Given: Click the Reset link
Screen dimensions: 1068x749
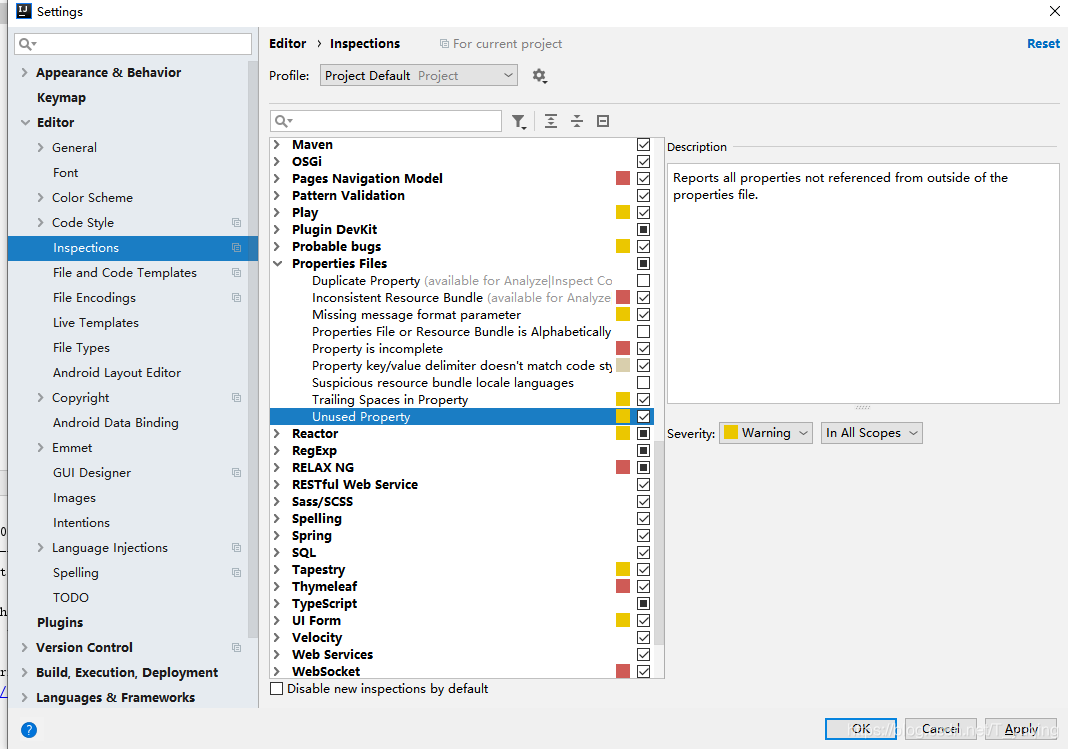Looking at the screenshot, I should tap(1043, 44).
